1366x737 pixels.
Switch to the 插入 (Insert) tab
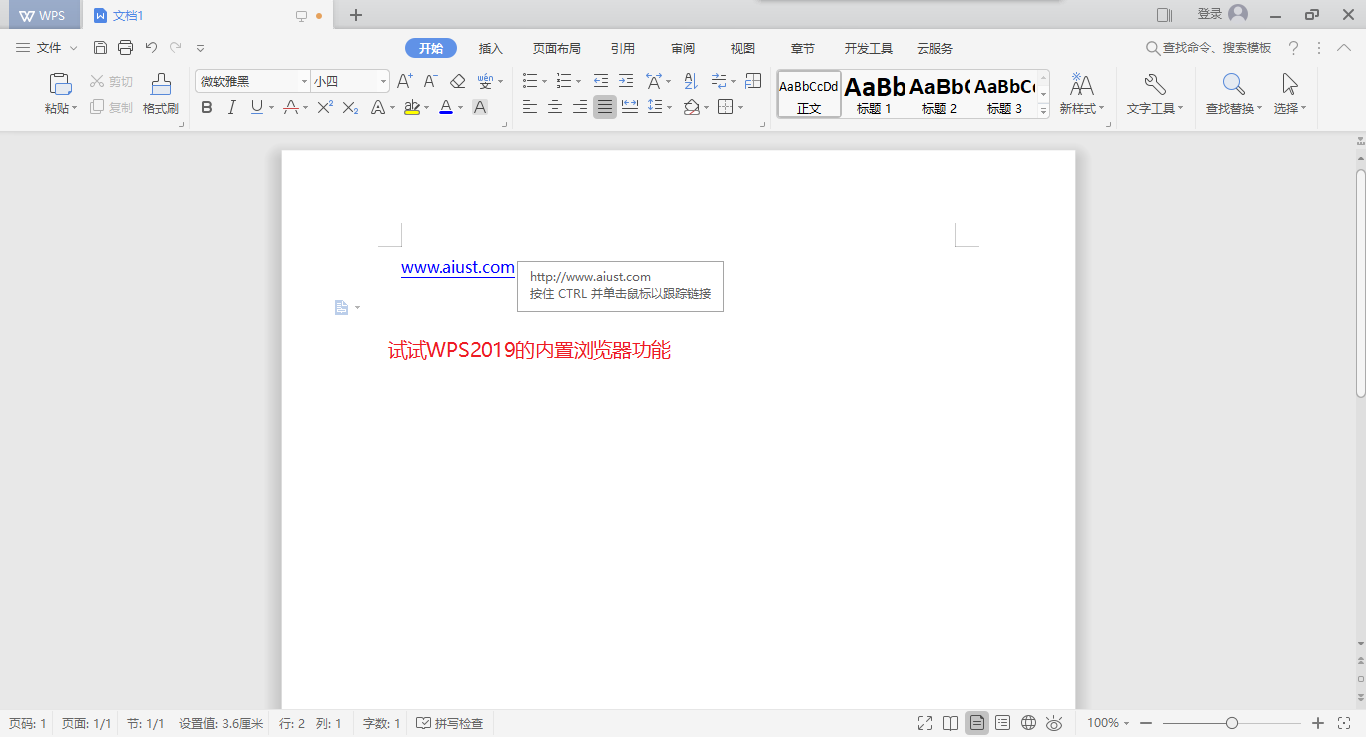tap(490, 48)
